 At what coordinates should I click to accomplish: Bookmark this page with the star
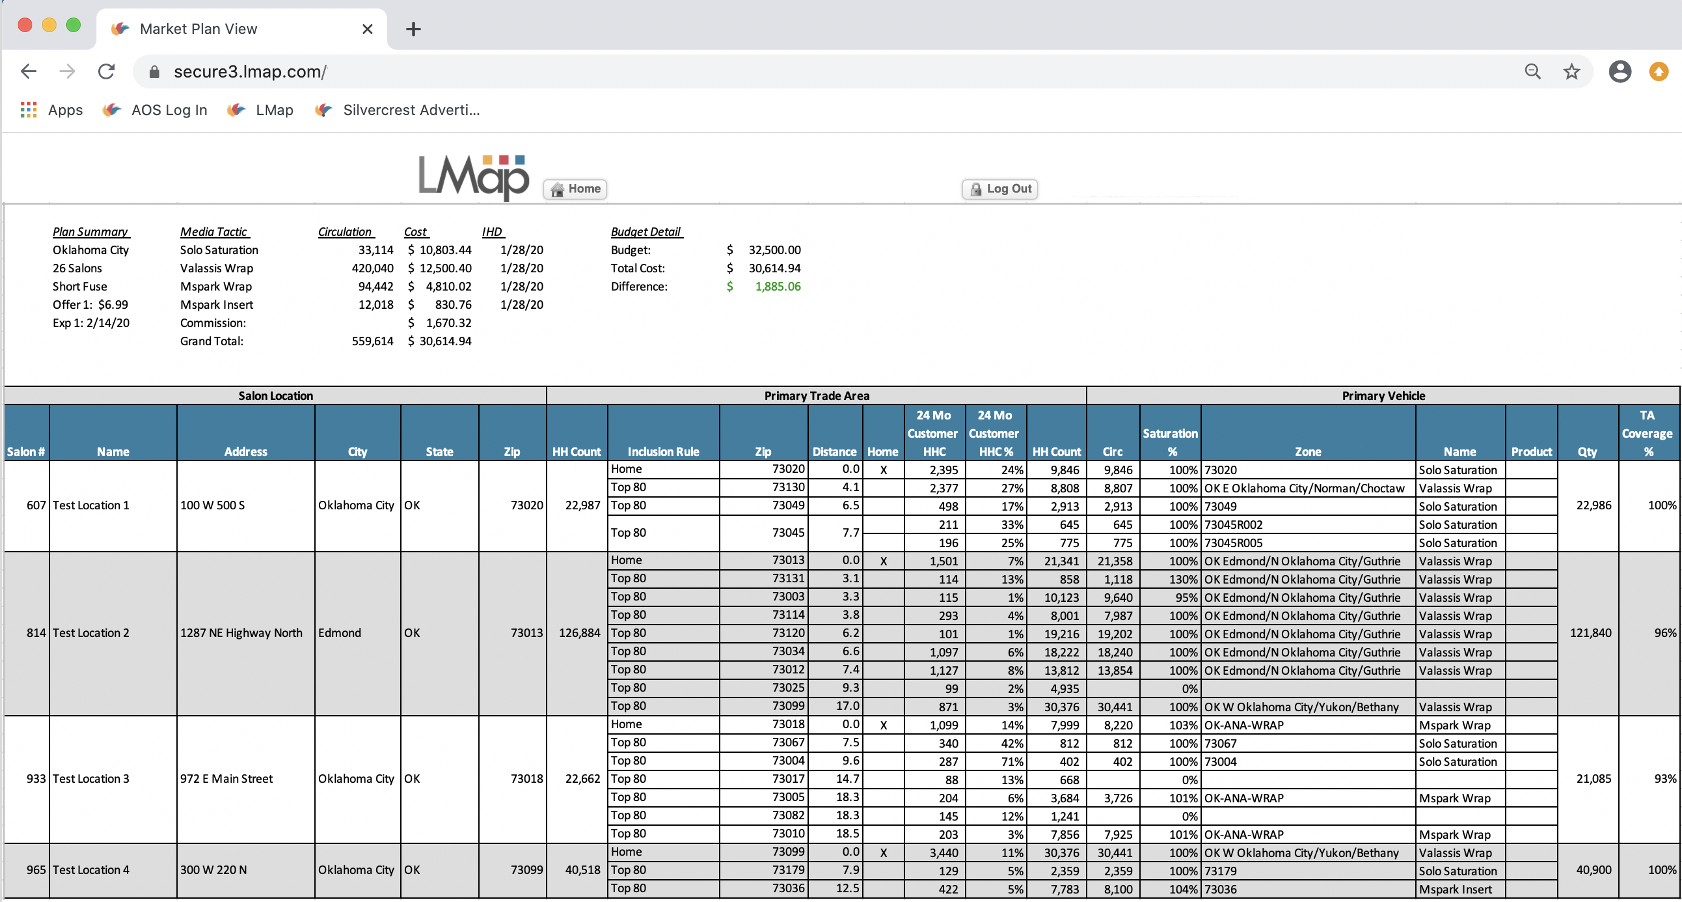click(1572, 71)
